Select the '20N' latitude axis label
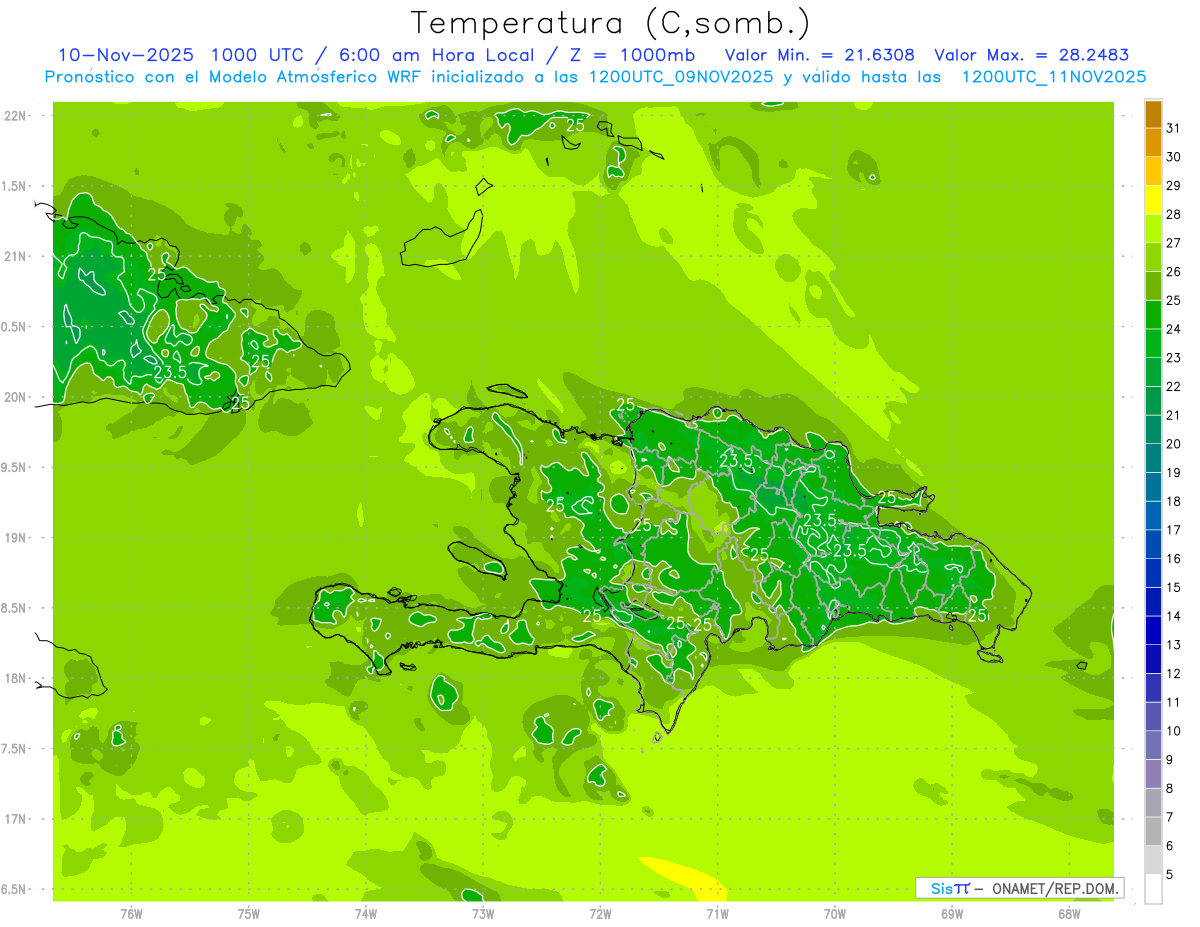Viewport: 1200px width, 927px height. 16,397
